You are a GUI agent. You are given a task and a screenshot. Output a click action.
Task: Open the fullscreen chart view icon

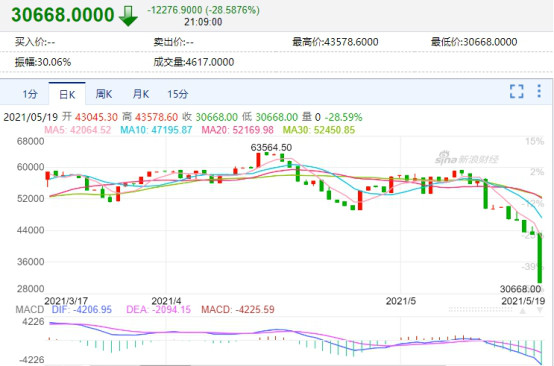click(x=517, y=92)
